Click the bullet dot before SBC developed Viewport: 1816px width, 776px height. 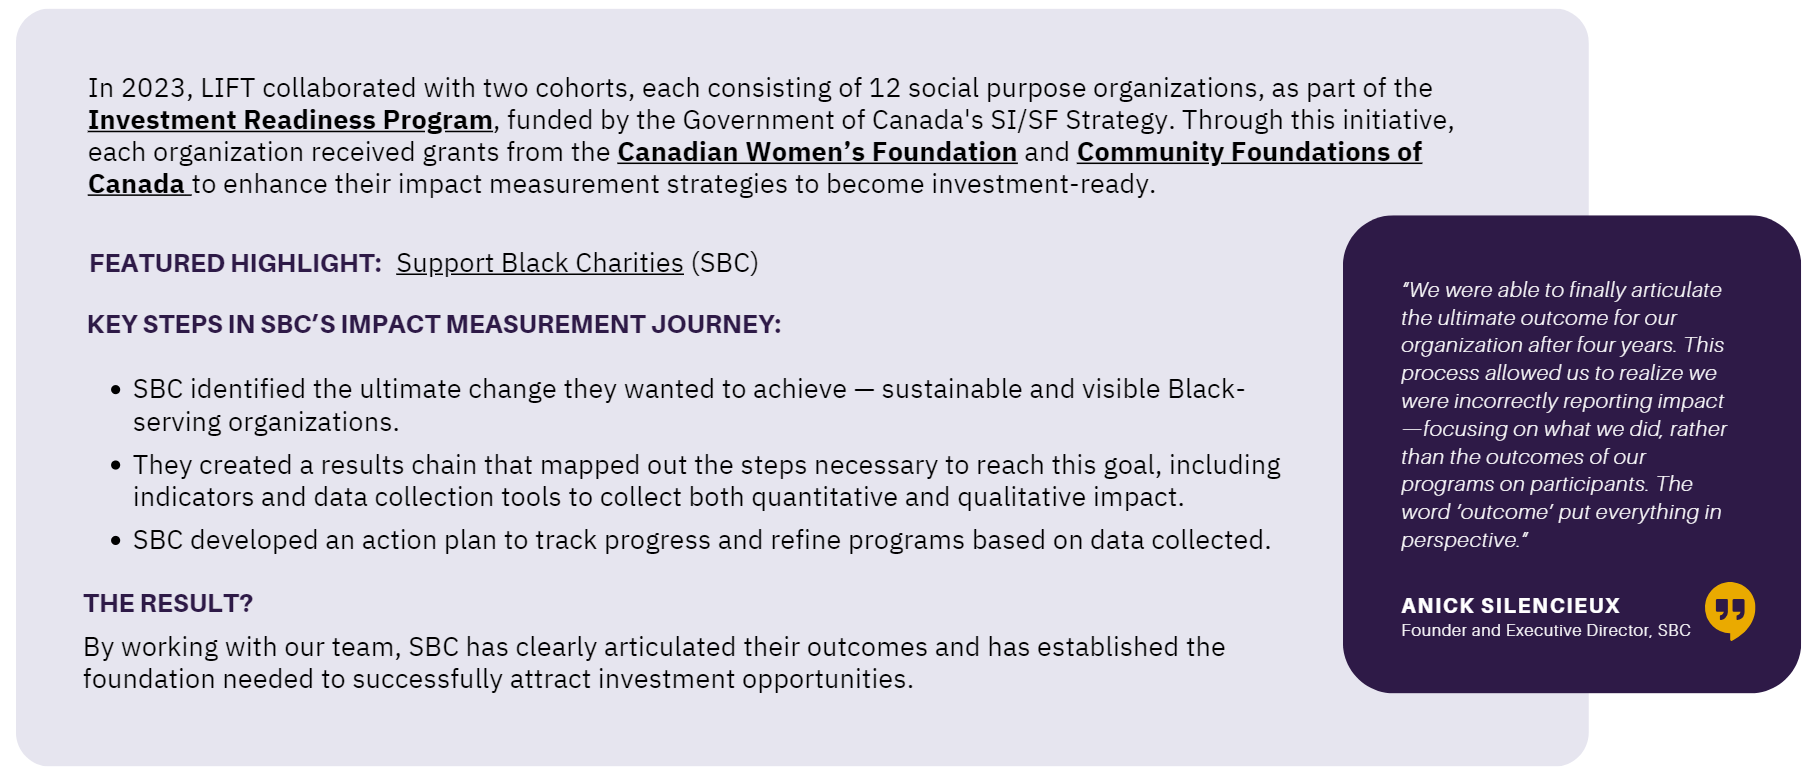click(116, 541)
